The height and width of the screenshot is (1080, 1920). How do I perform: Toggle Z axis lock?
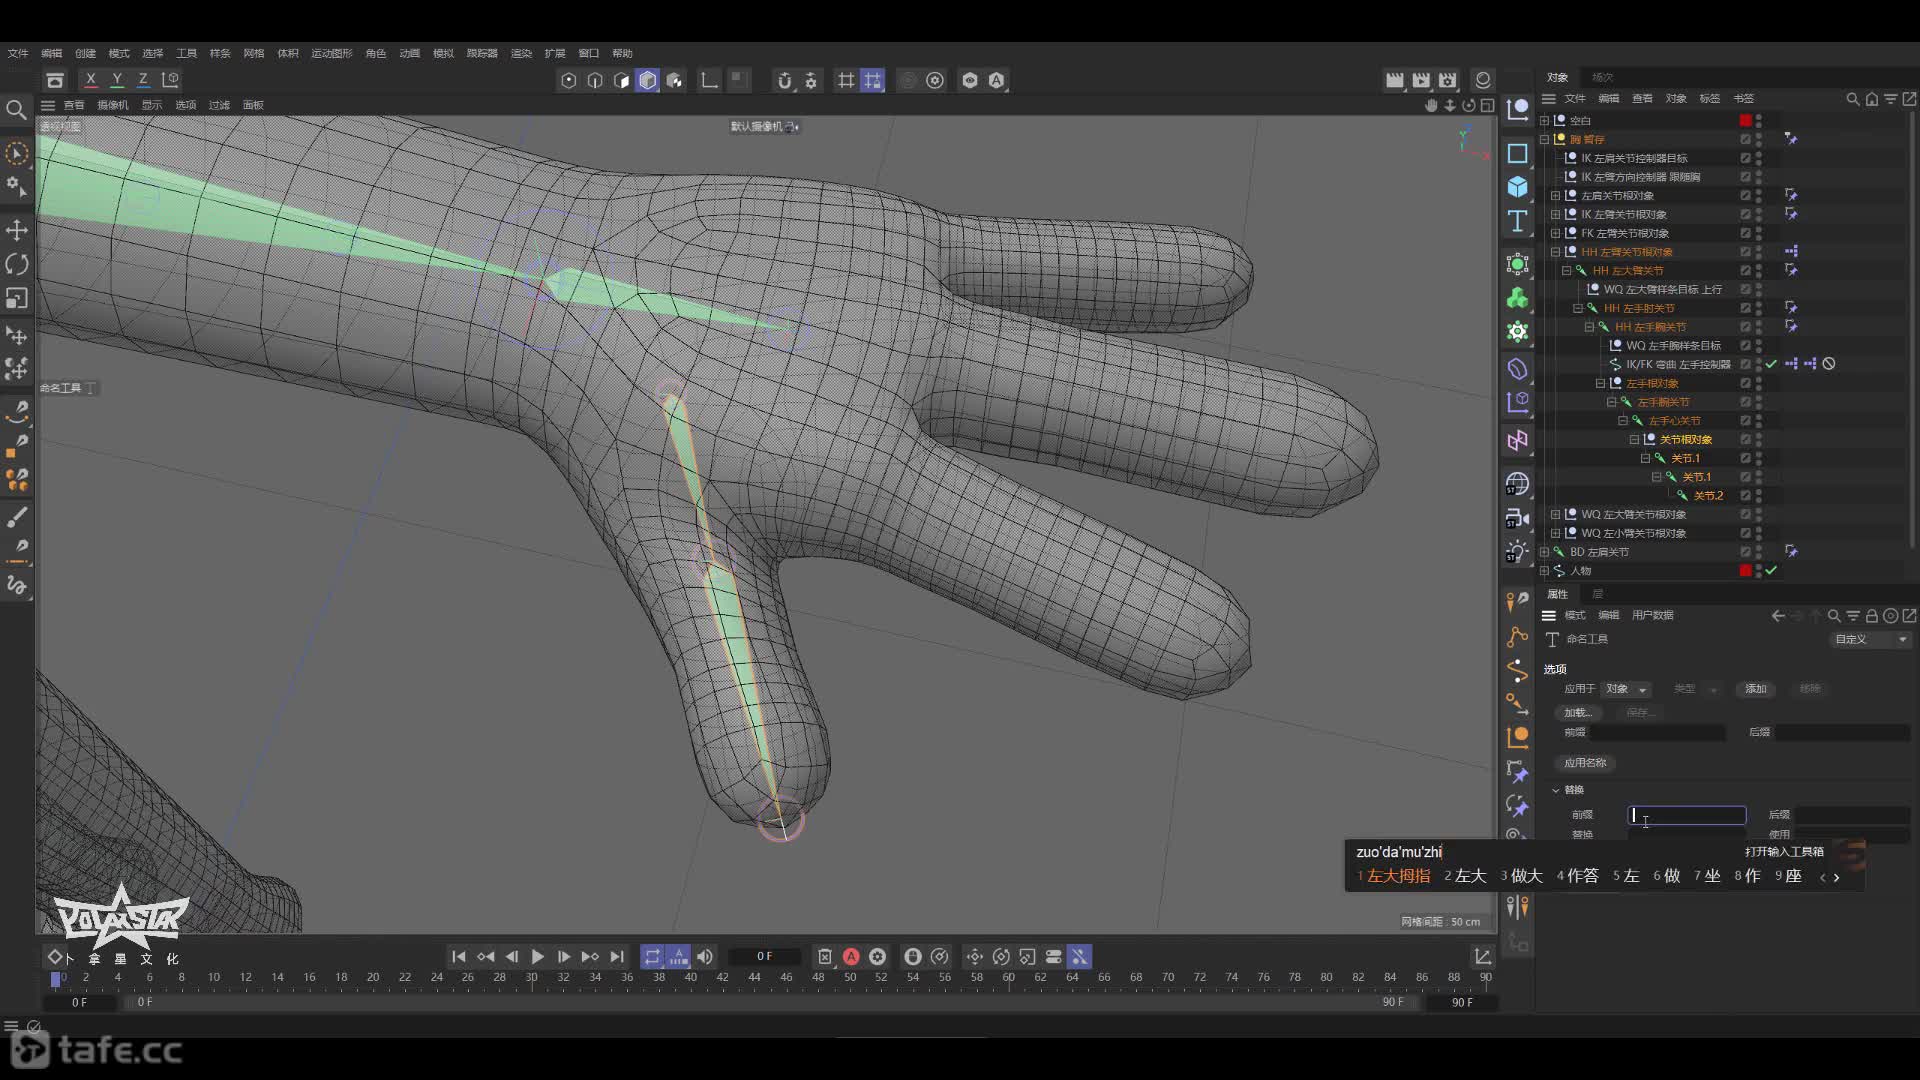coord(143,79)
